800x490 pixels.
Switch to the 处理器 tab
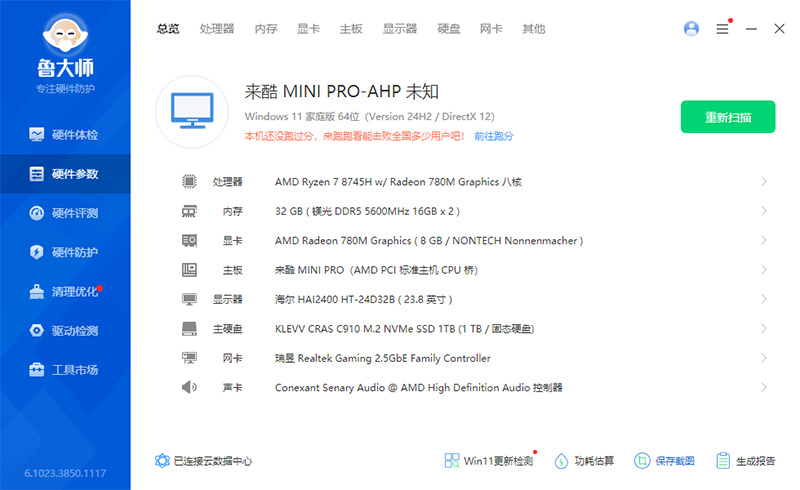tap(217, 29)
